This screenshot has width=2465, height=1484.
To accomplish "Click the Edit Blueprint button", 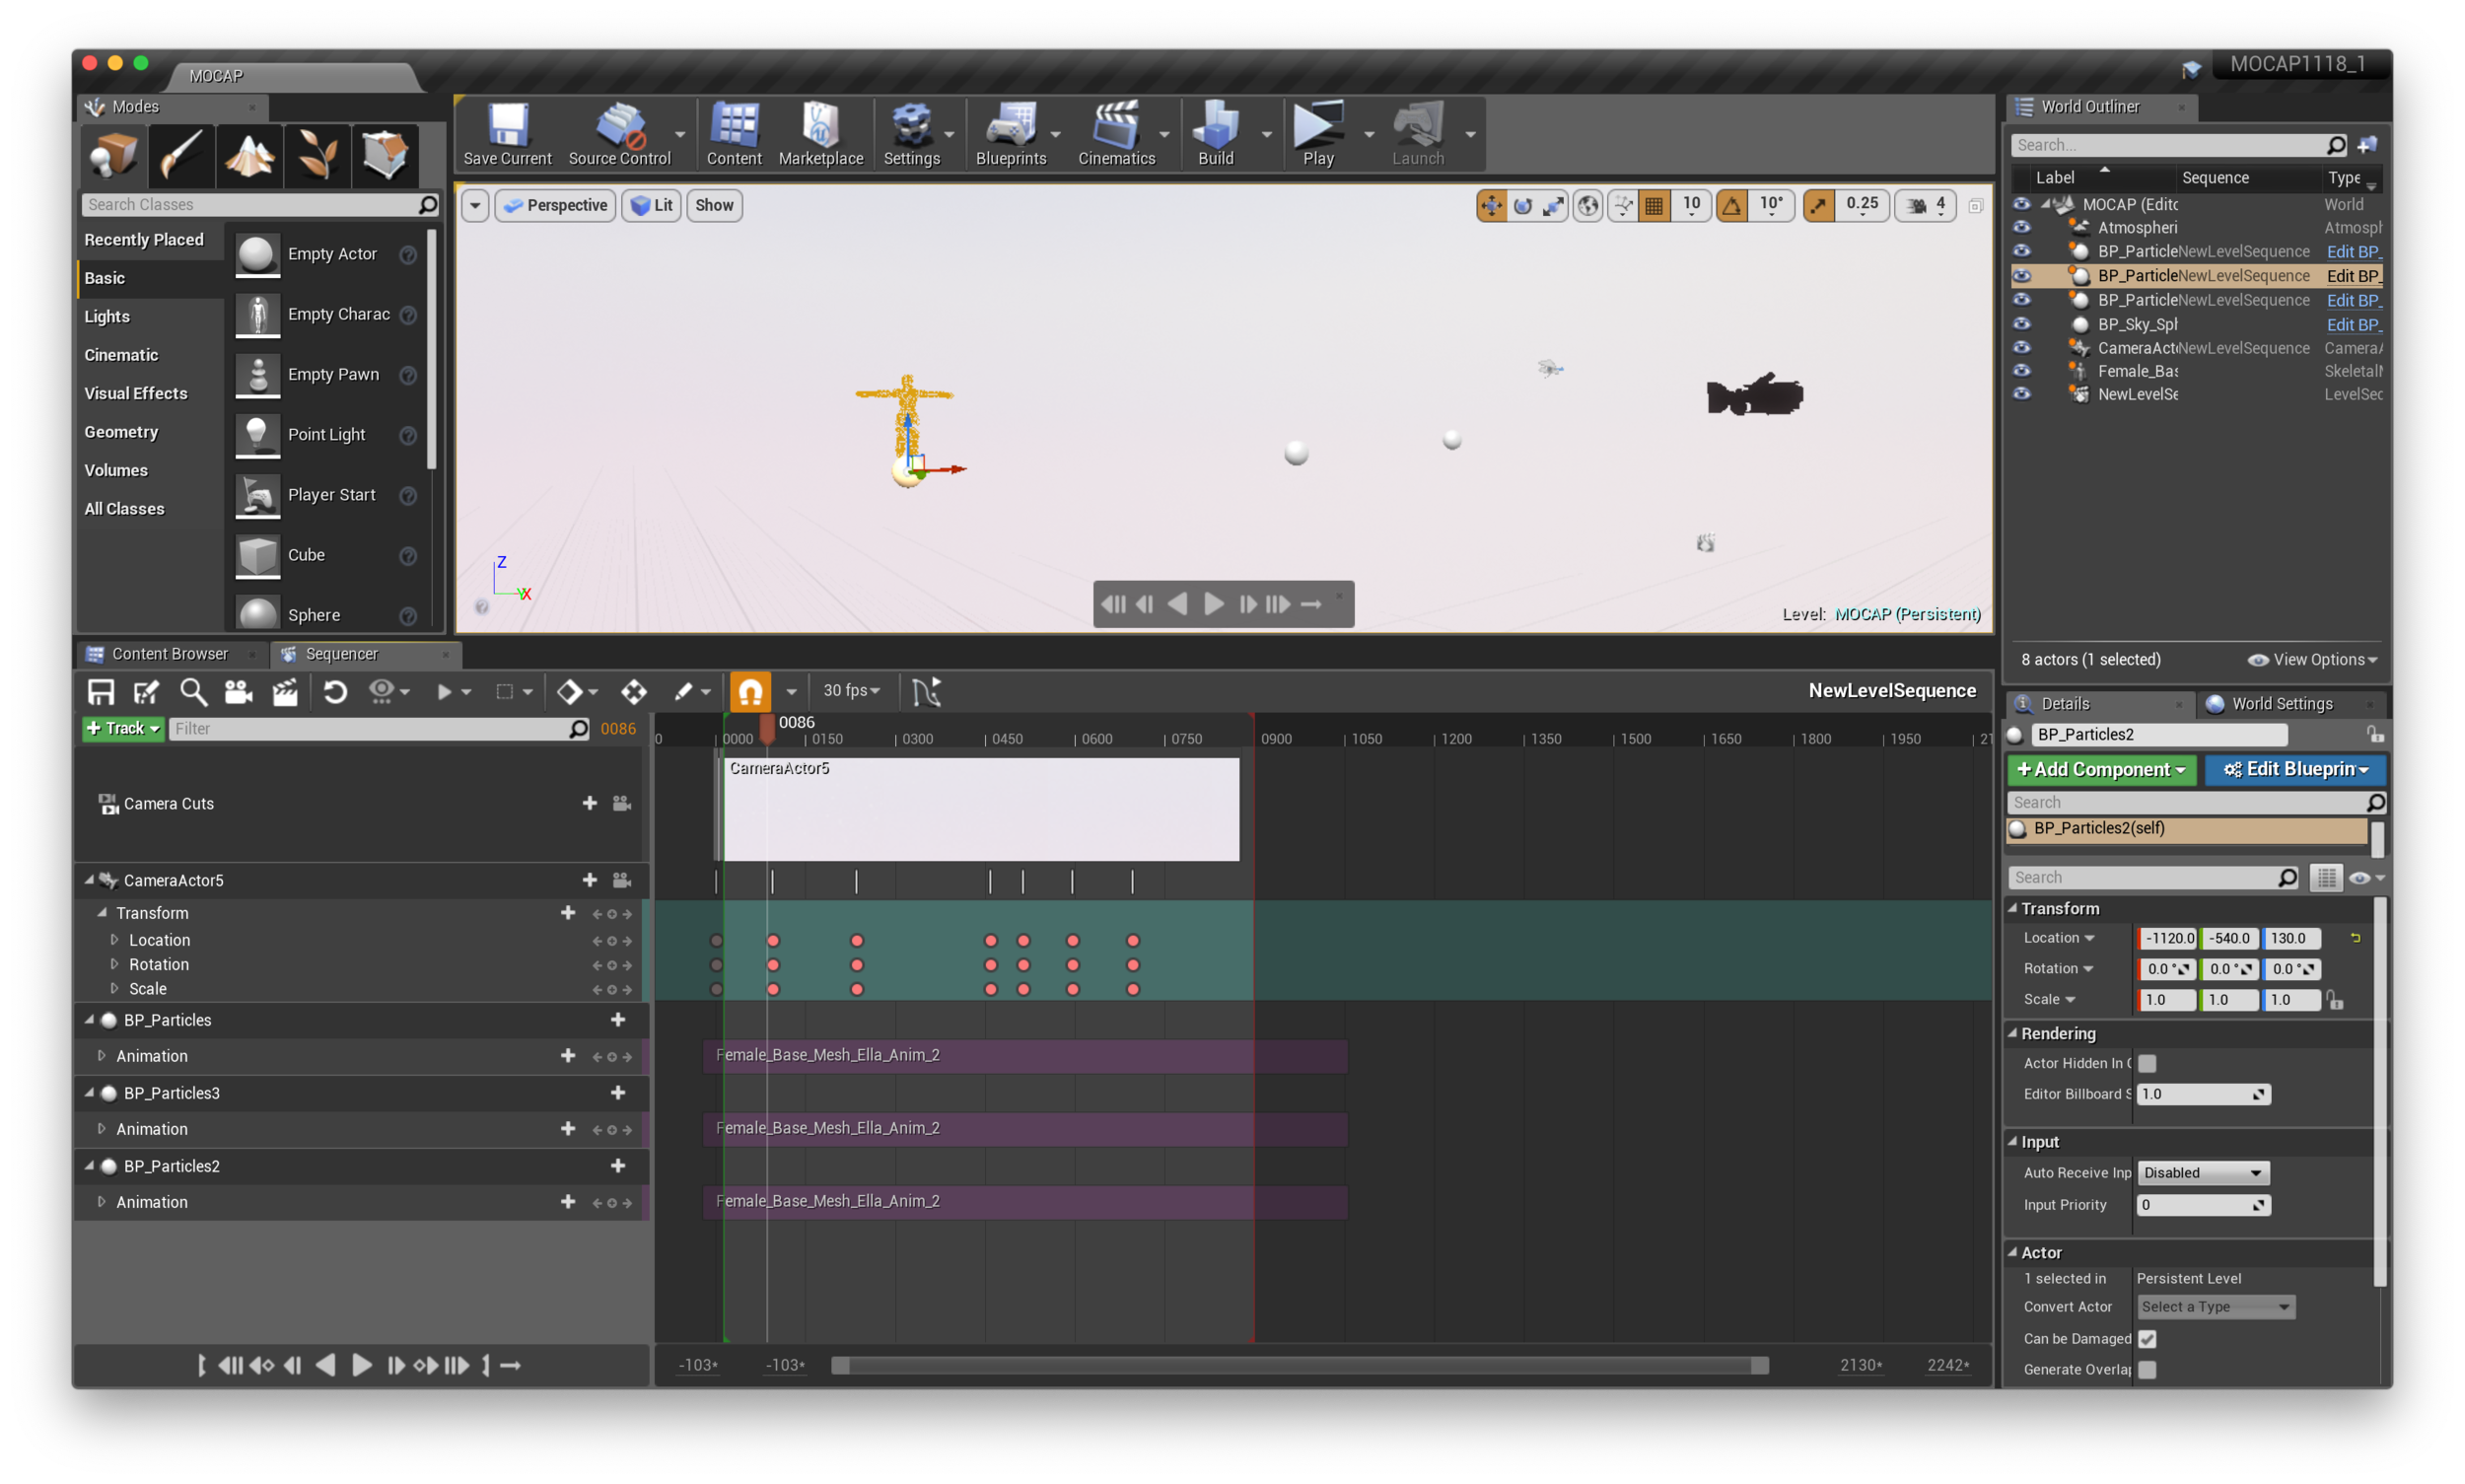I will click(x=2294, y=769).
